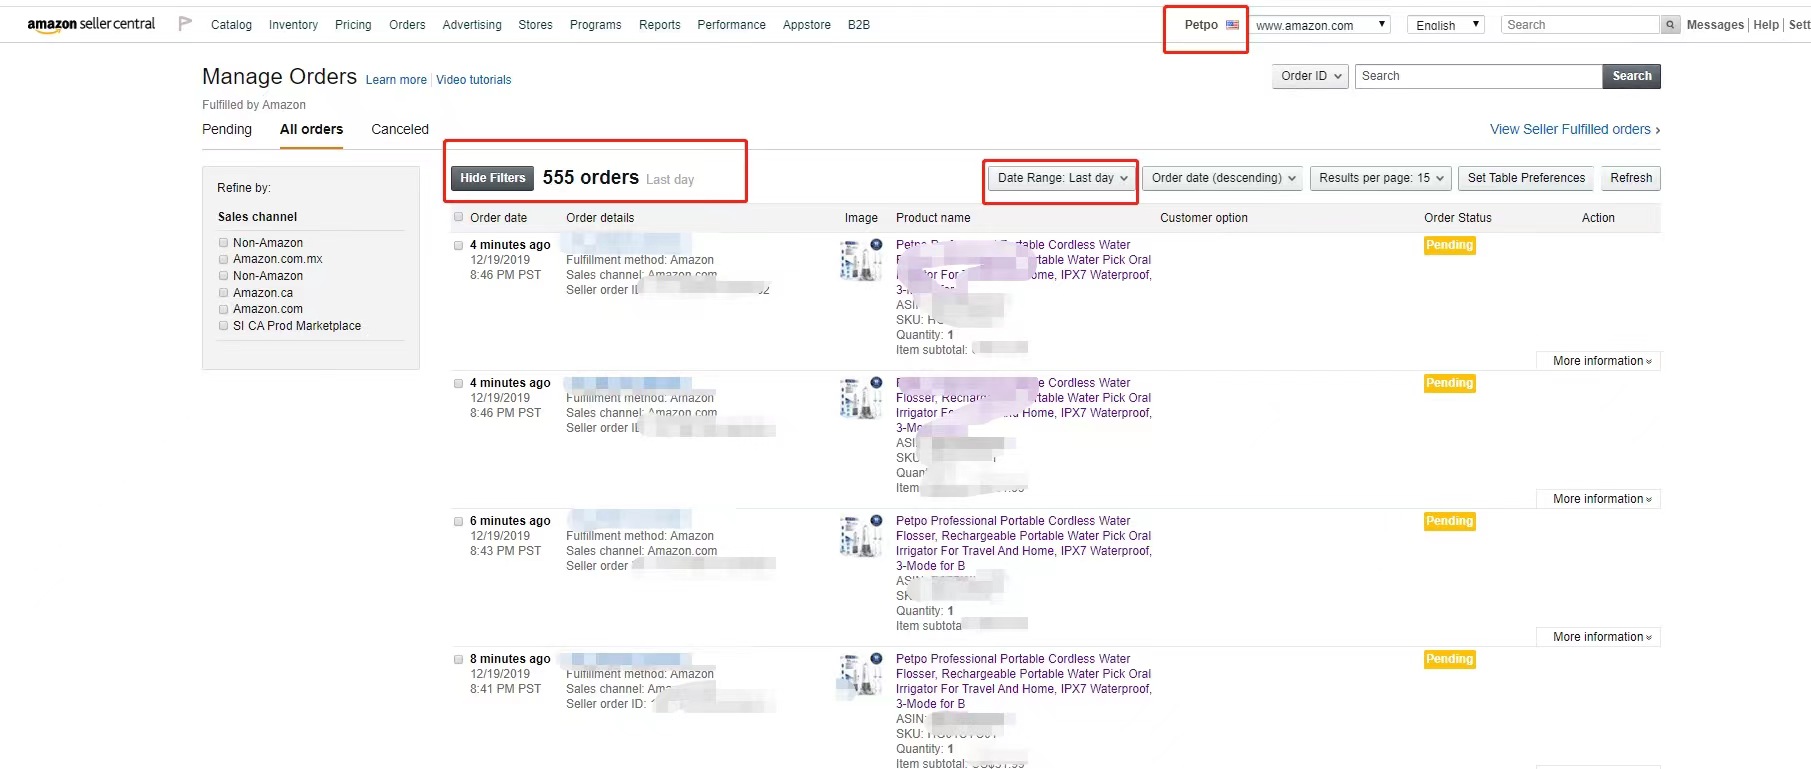
Task: Open product thumbnail for the 8:43 PM order
Action: click(861, 536)
